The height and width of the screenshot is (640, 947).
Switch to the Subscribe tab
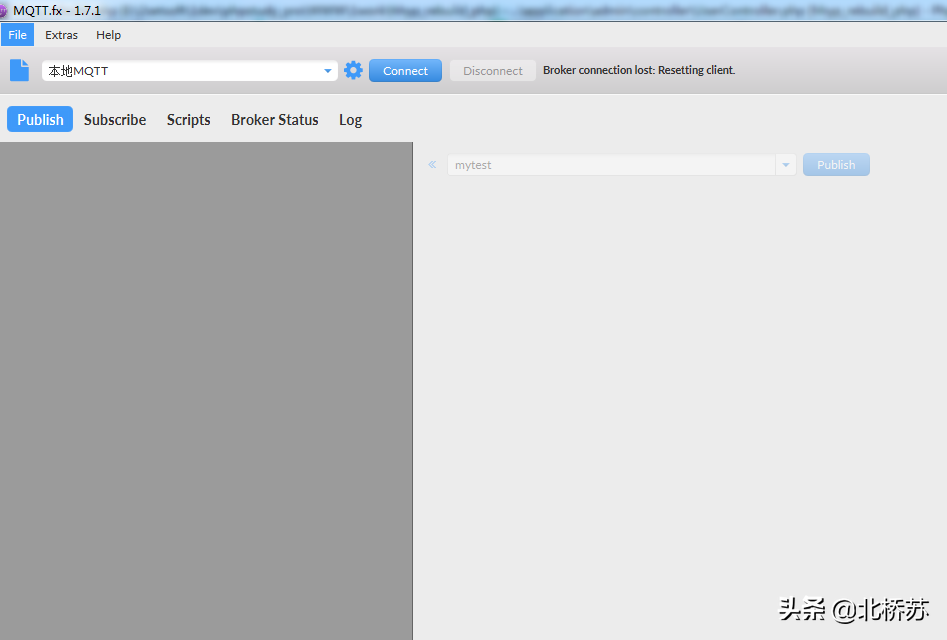click(x=115, y=120)
